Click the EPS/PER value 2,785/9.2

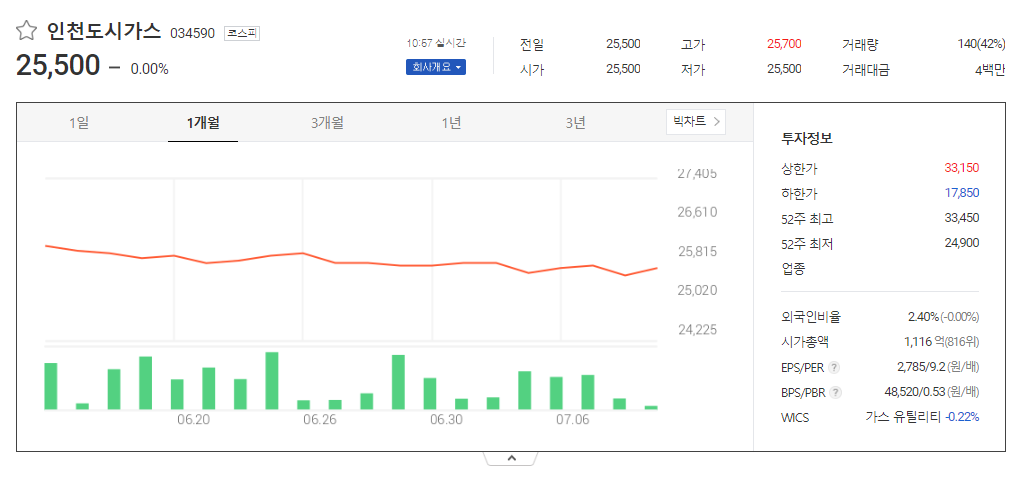point(924,367)
